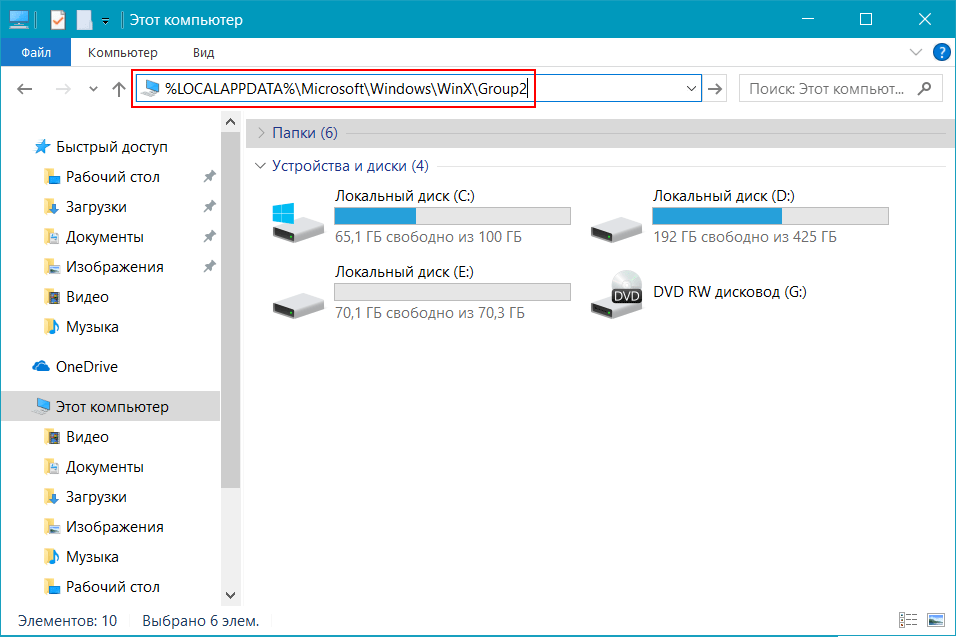The width and height of the screenshot is (956, 637).
Task: Click the New folder quick access icon
Action: coord(84,20)
